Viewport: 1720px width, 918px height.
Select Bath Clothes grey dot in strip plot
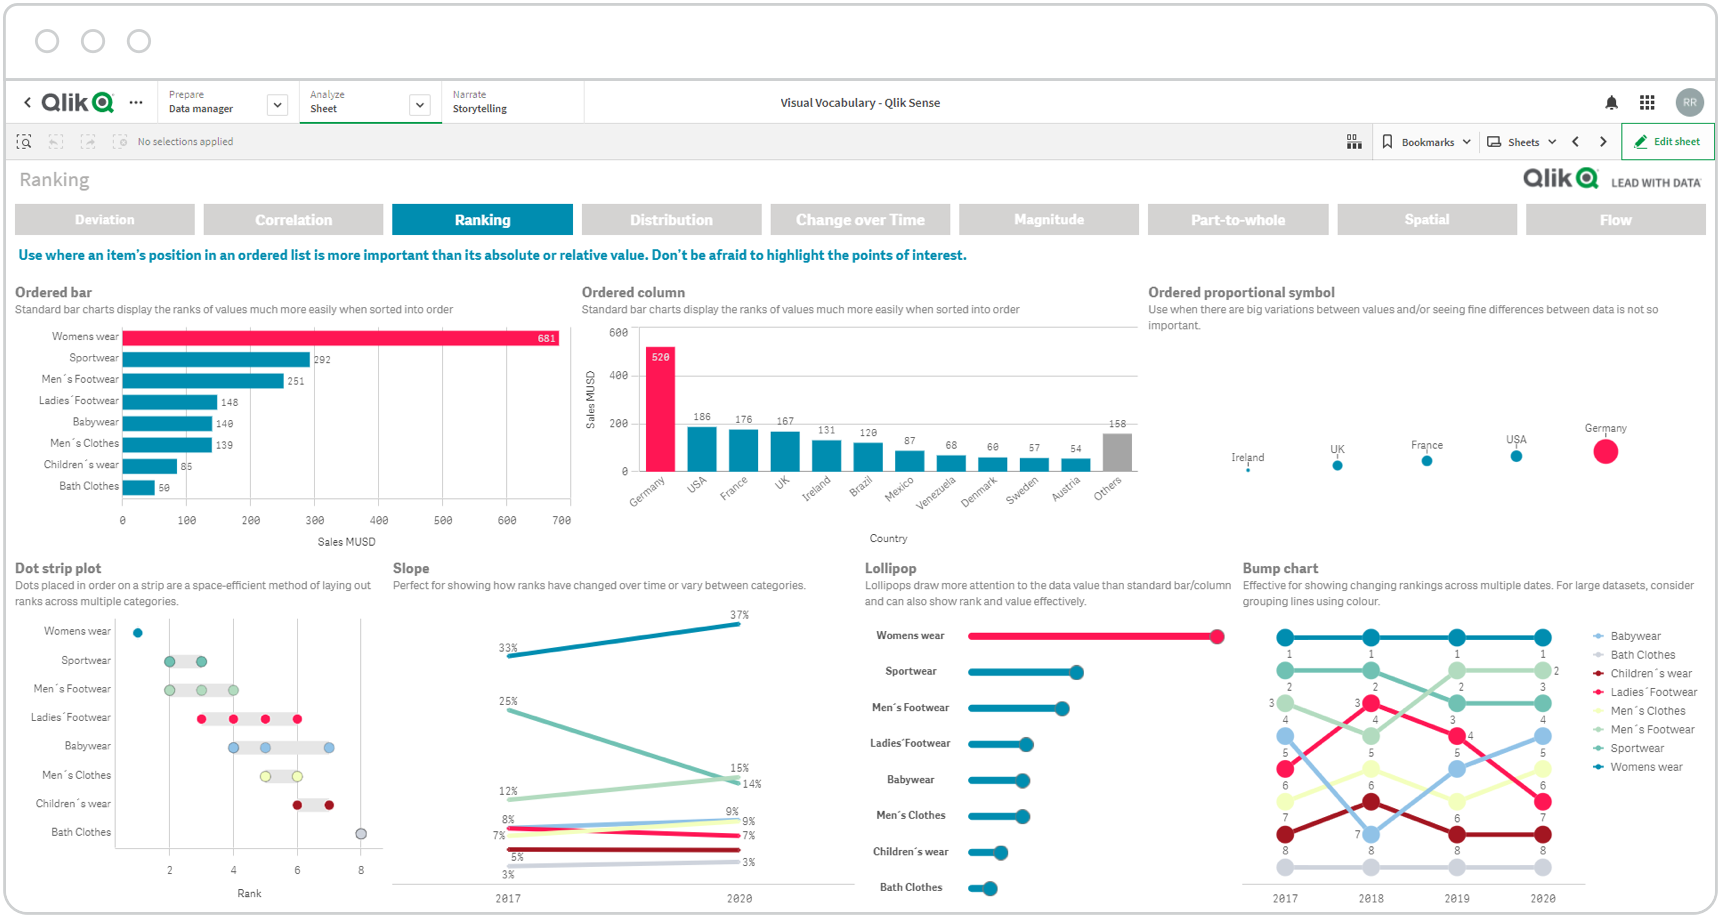coord(361,834)
